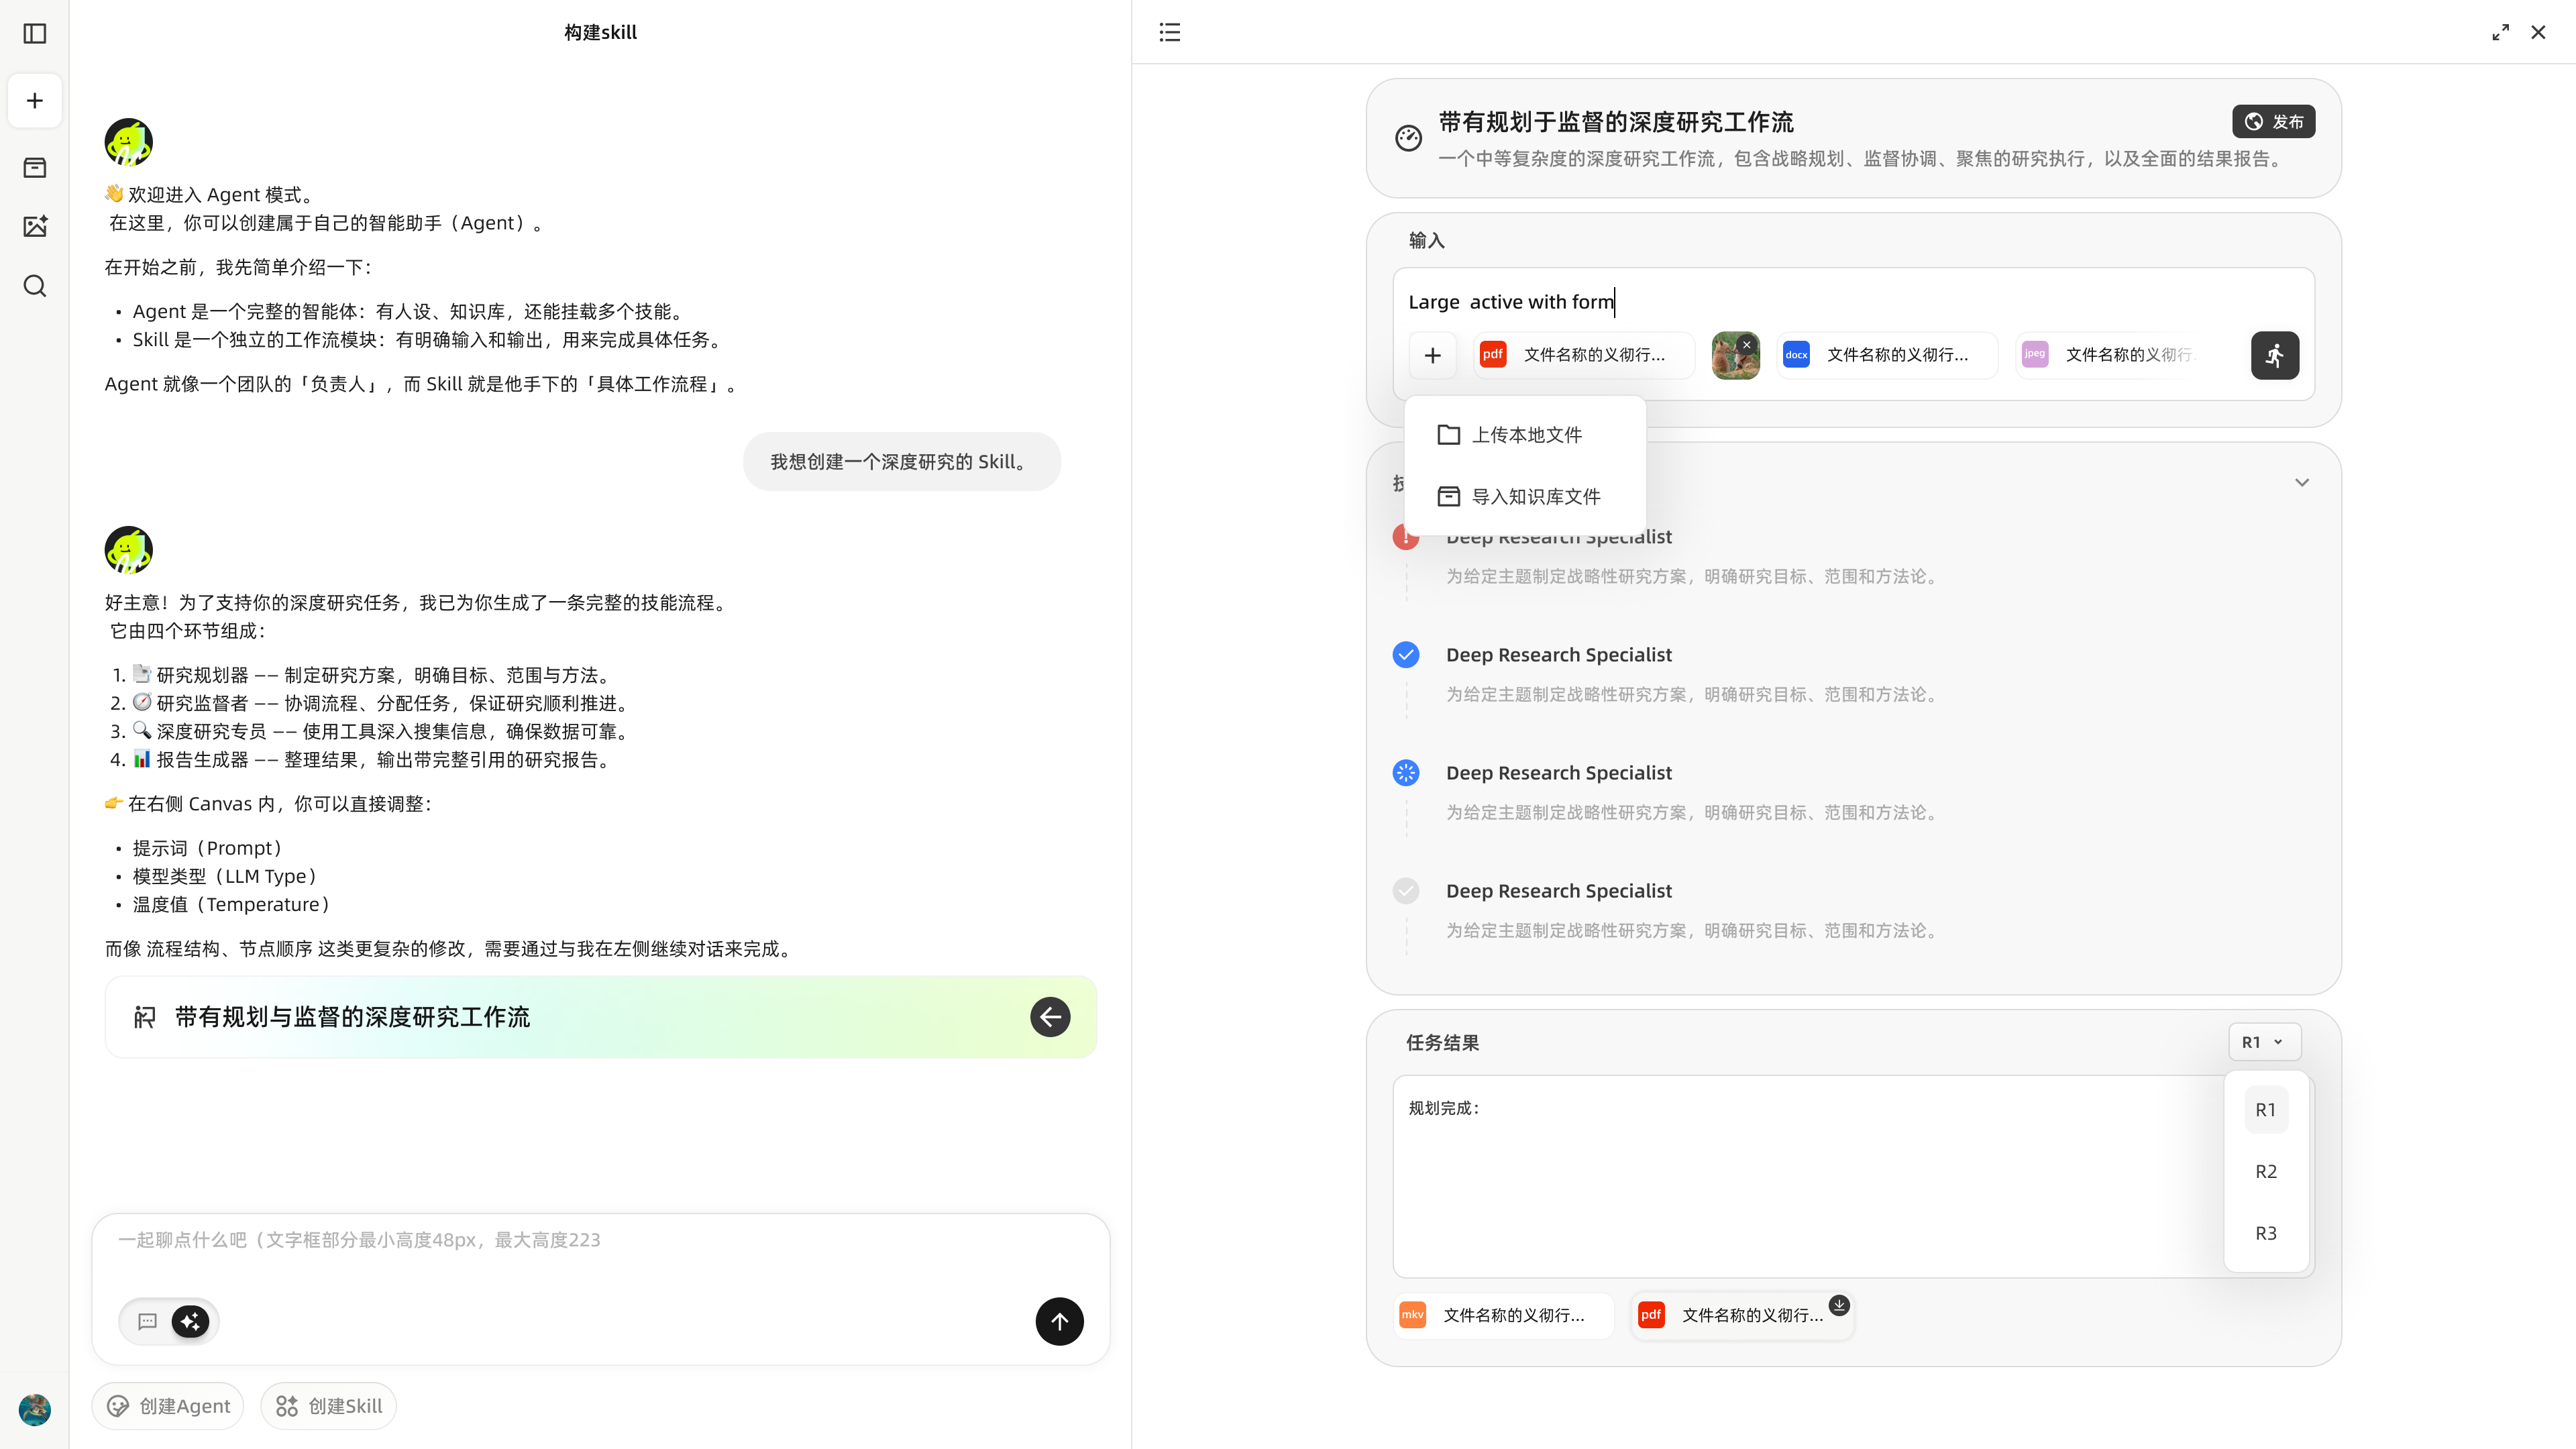The image size is (2576, 1449).
Task: Start a new chat with the plus icon
Action: [34, 100]
